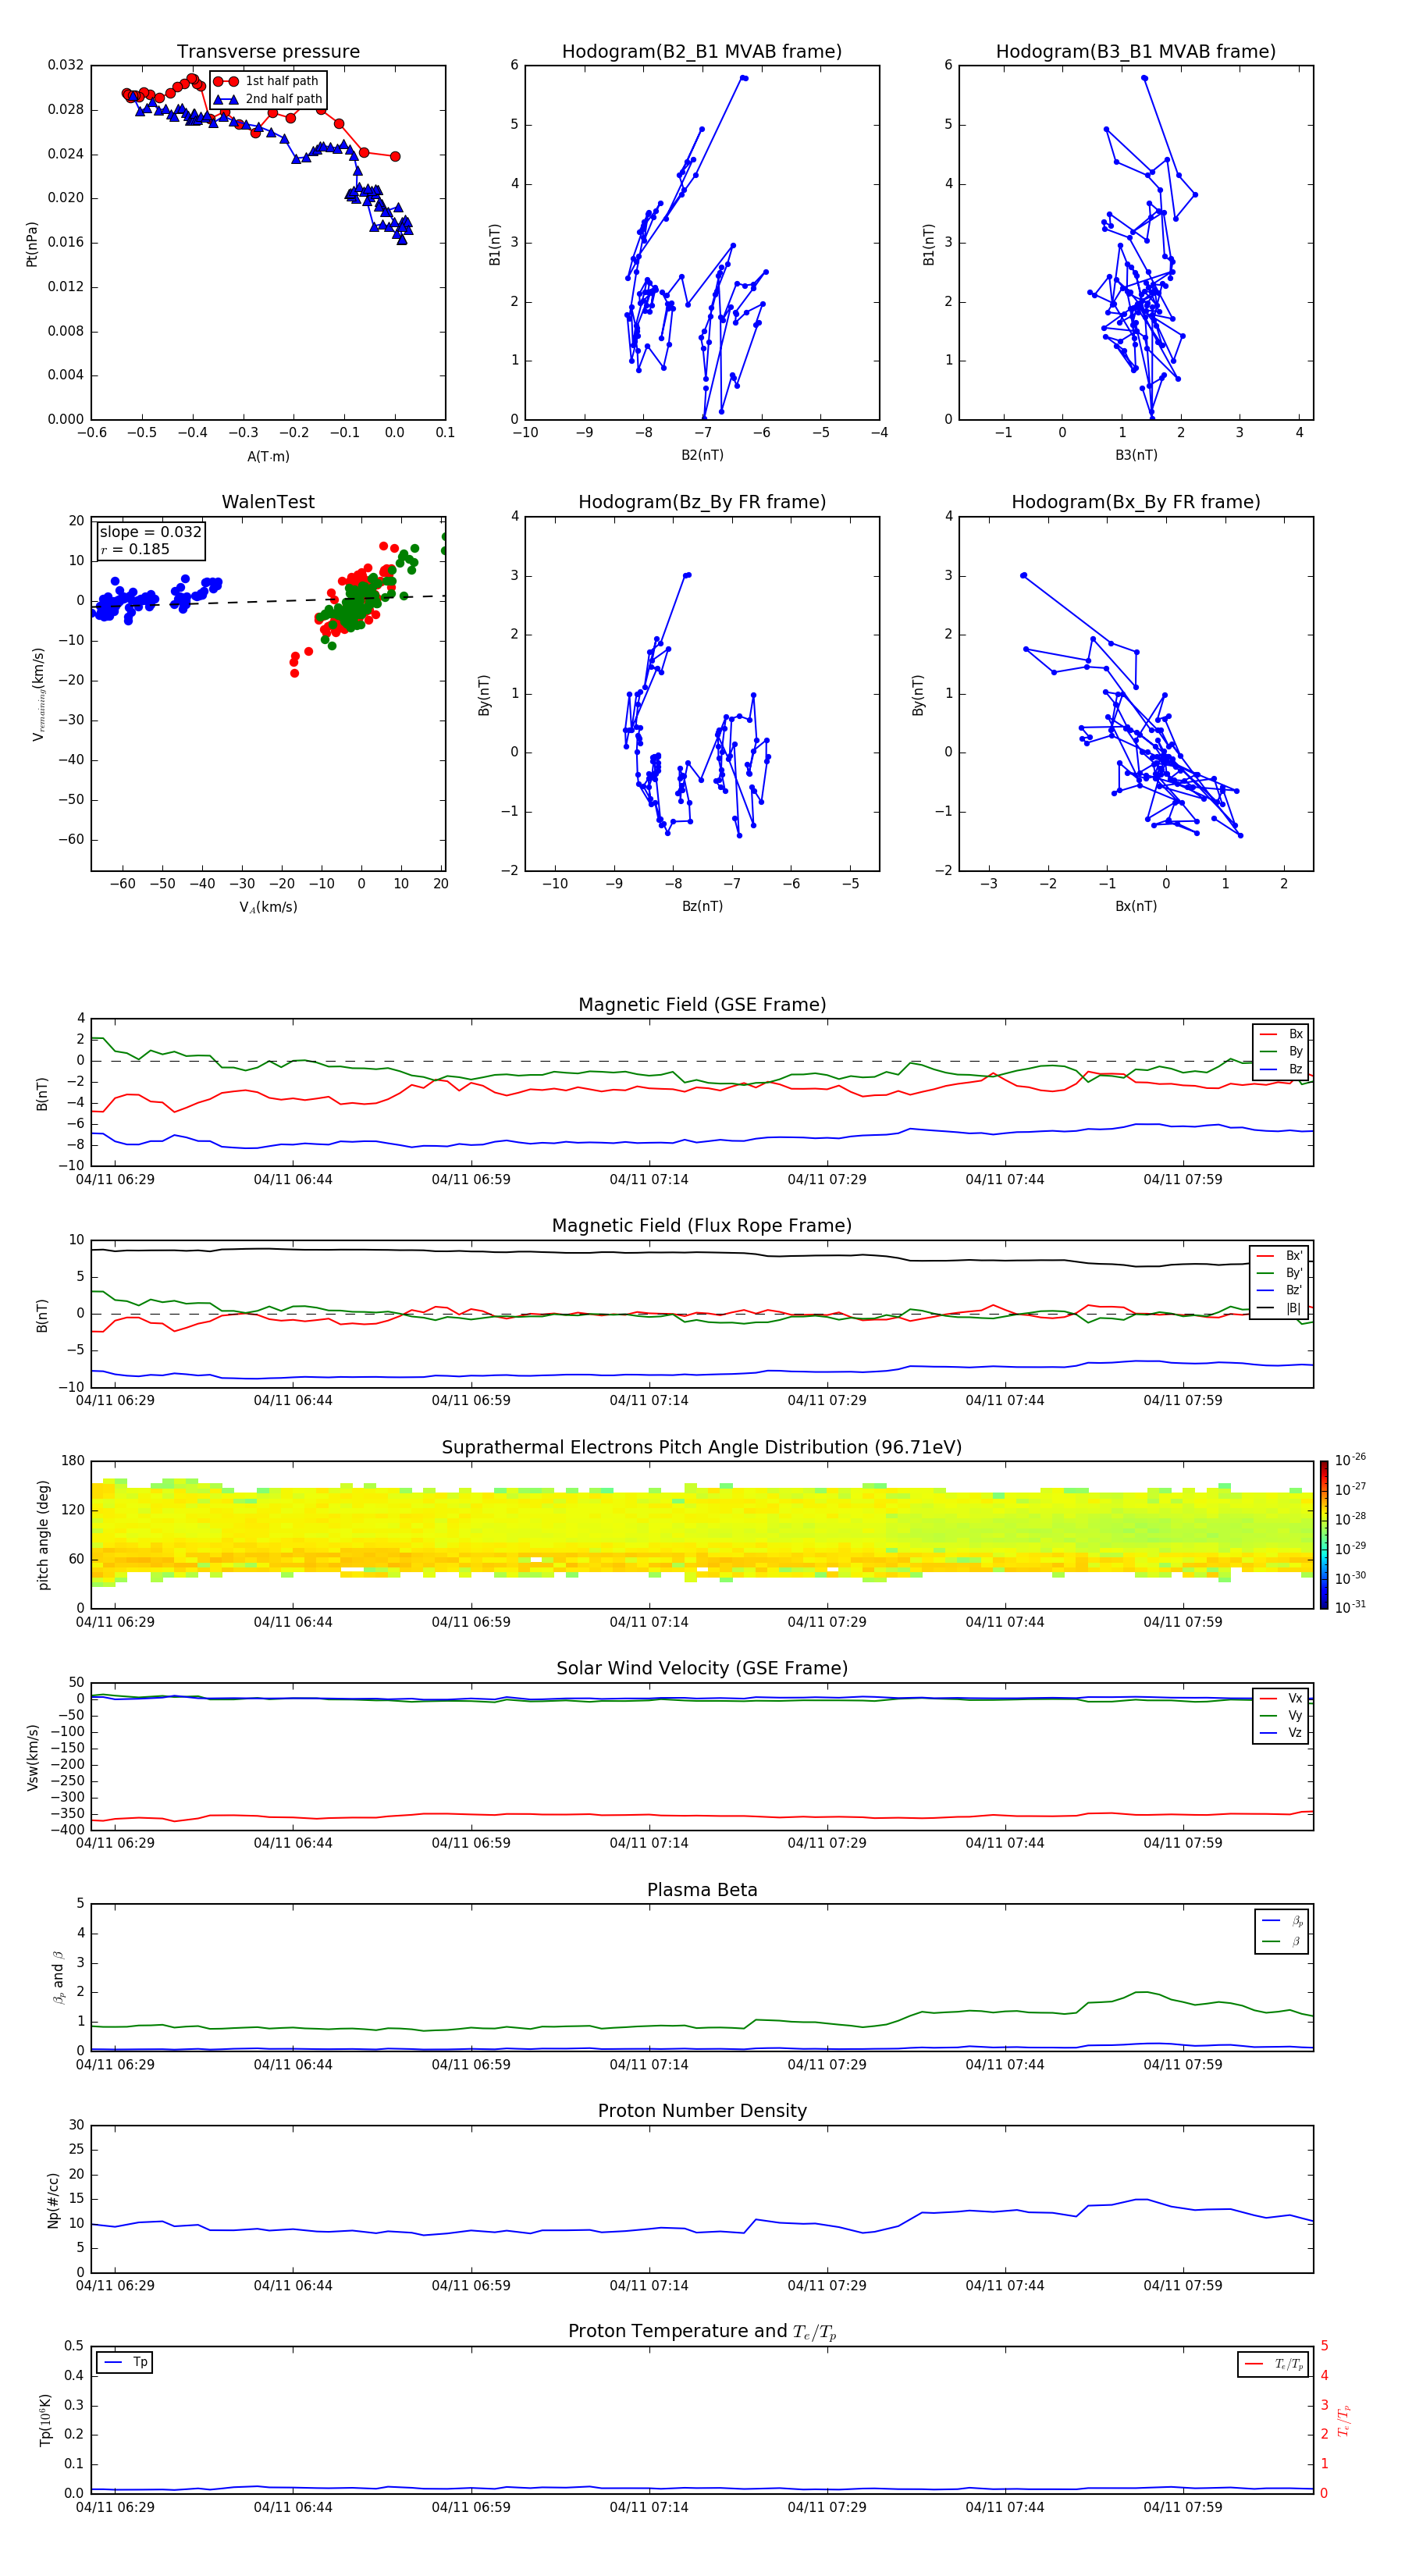Screen dimensions: 1405x2576
Task: Click the Suprathermal Electrons Pitch Angle title
Action: [x=702, y=1448]
